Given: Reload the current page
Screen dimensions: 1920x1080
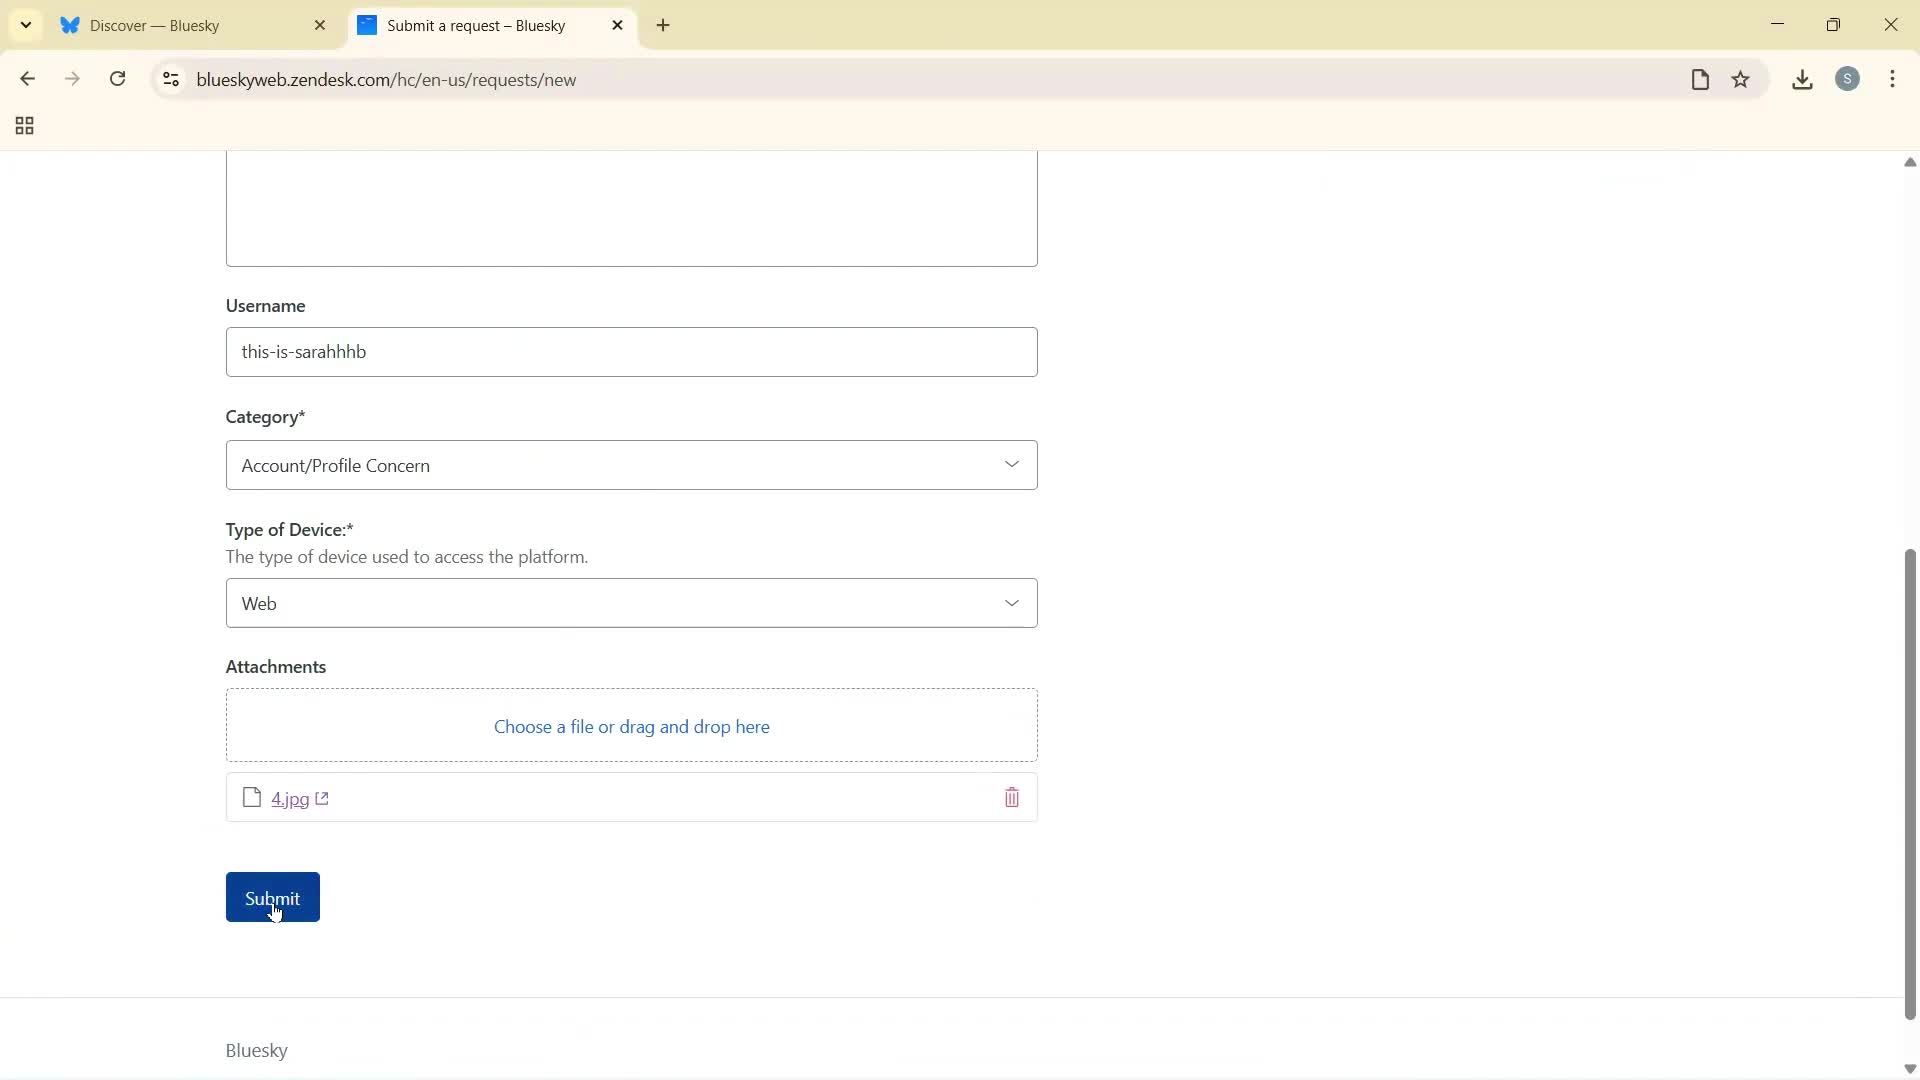Looking at the screenshot, I should (x=117, y=79).
